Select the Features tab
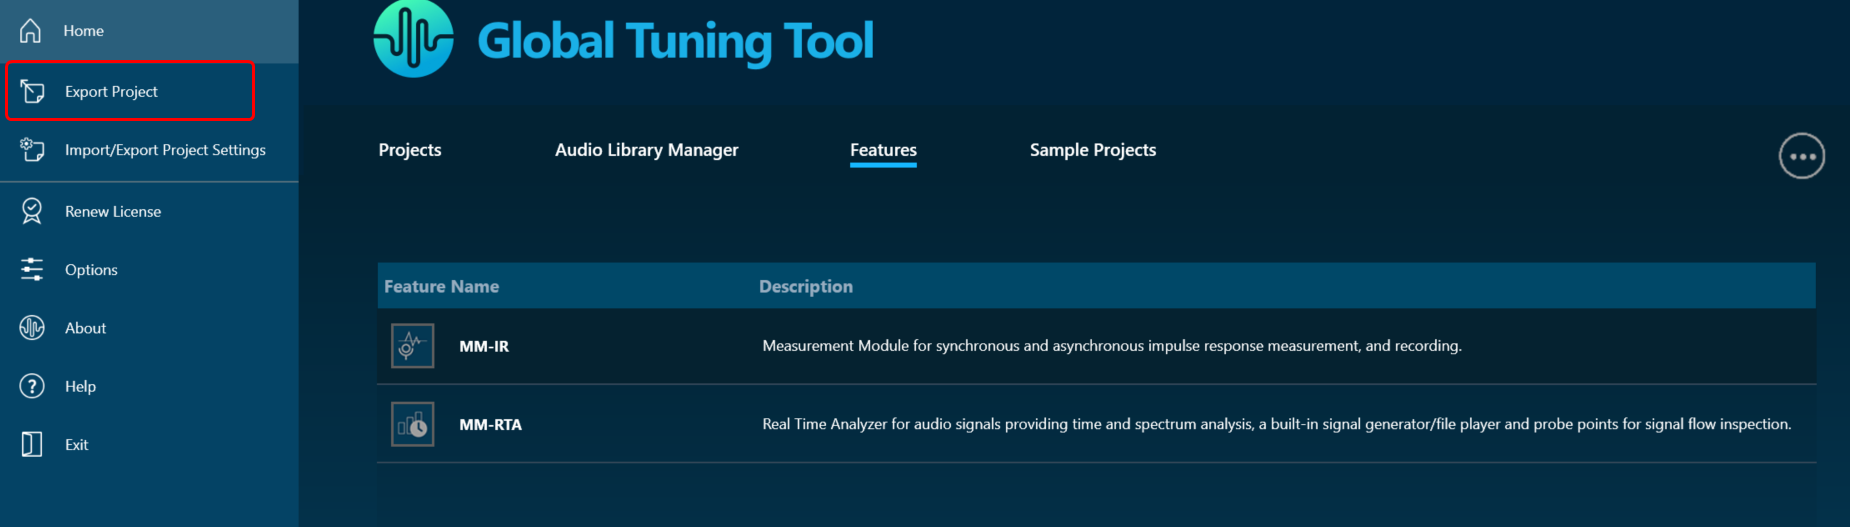Image resolution: width=1850 pixels, height=527 pixels. (883, 150)
